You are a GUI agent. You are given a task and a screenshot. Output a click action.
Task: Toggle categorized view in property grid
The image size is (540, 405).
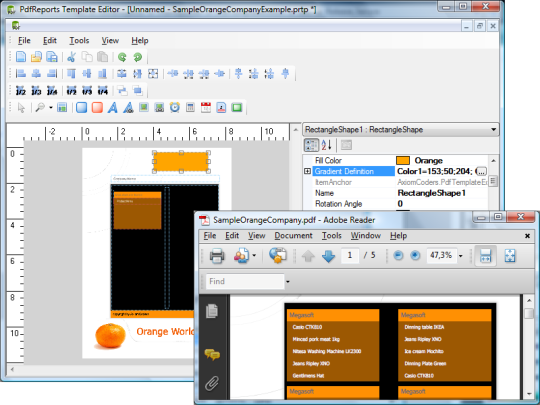[311, 145]
